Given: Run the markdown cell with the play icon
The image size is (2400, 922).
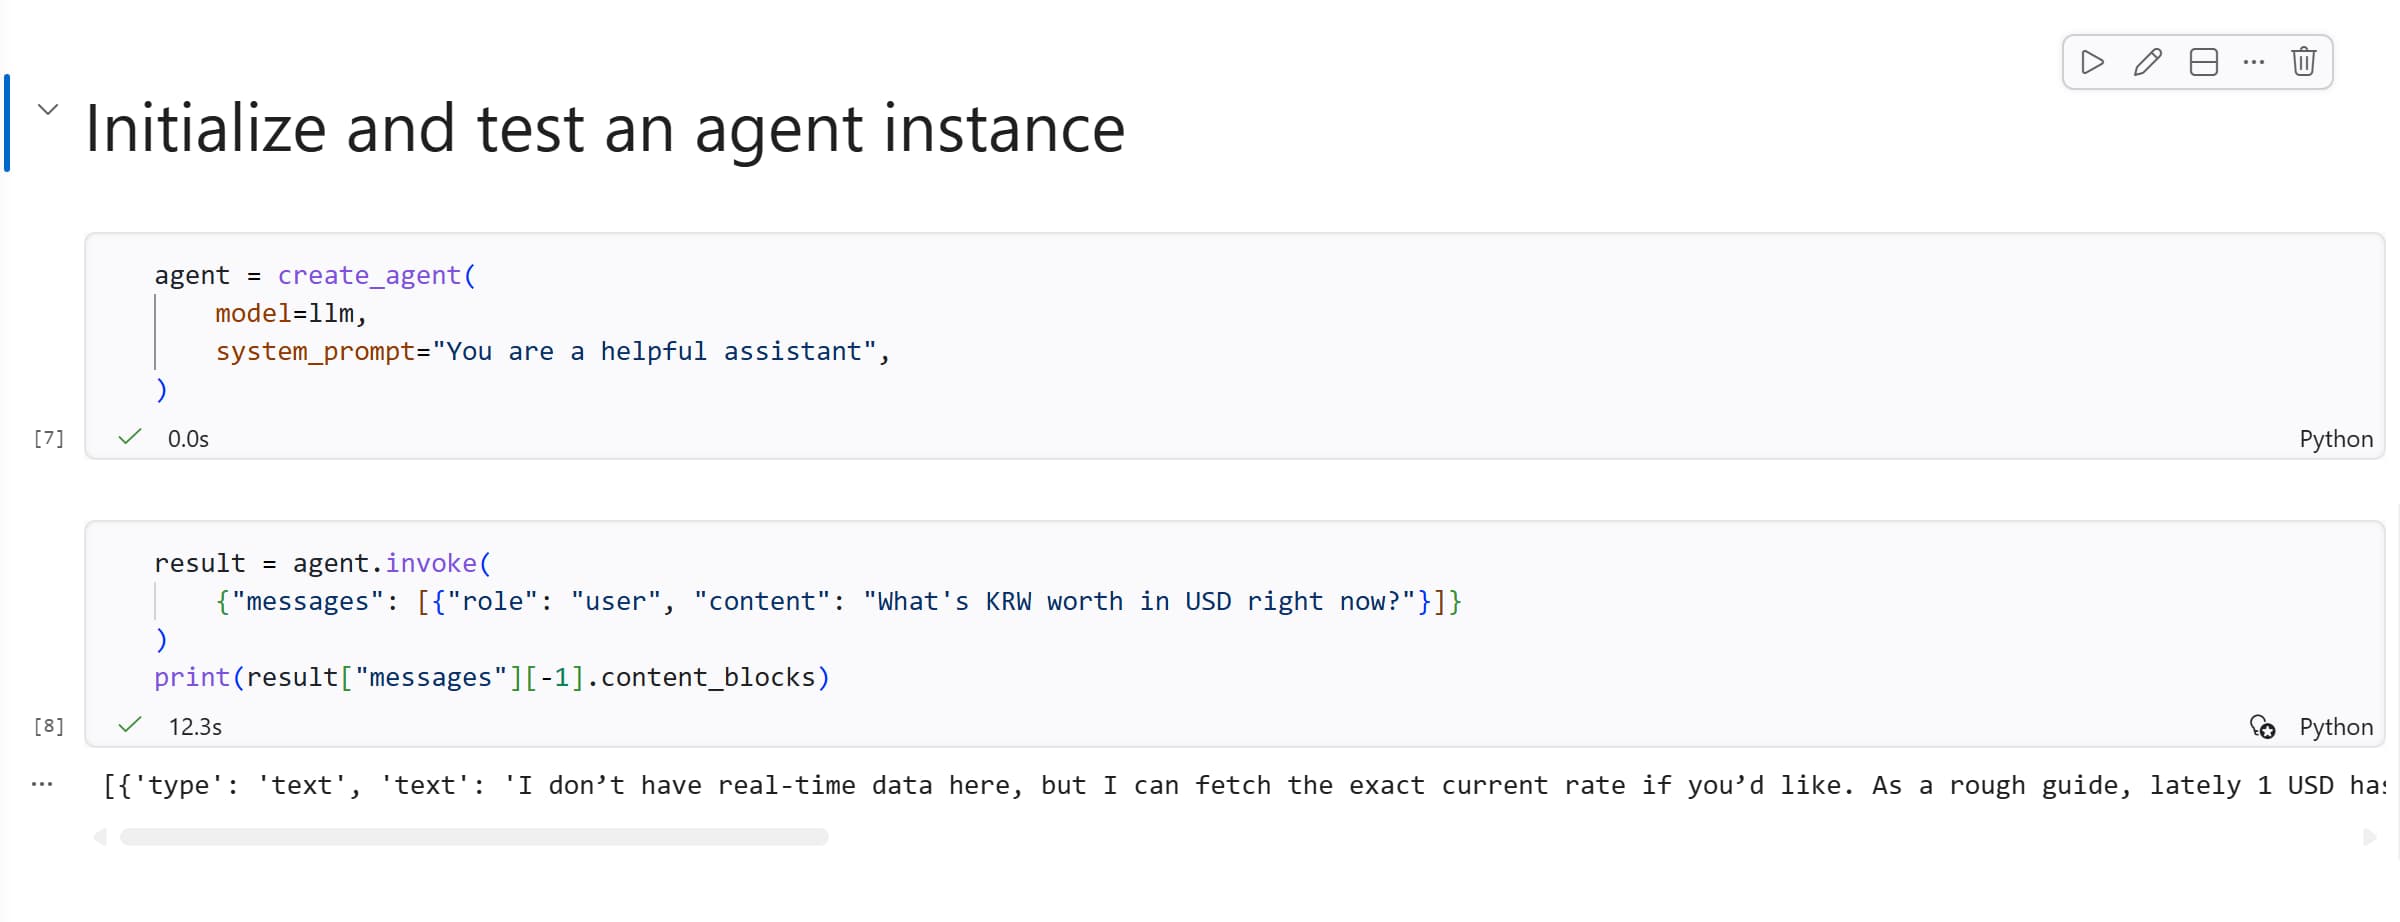Looking at the screenshot, I should [x=2092, y=62].
